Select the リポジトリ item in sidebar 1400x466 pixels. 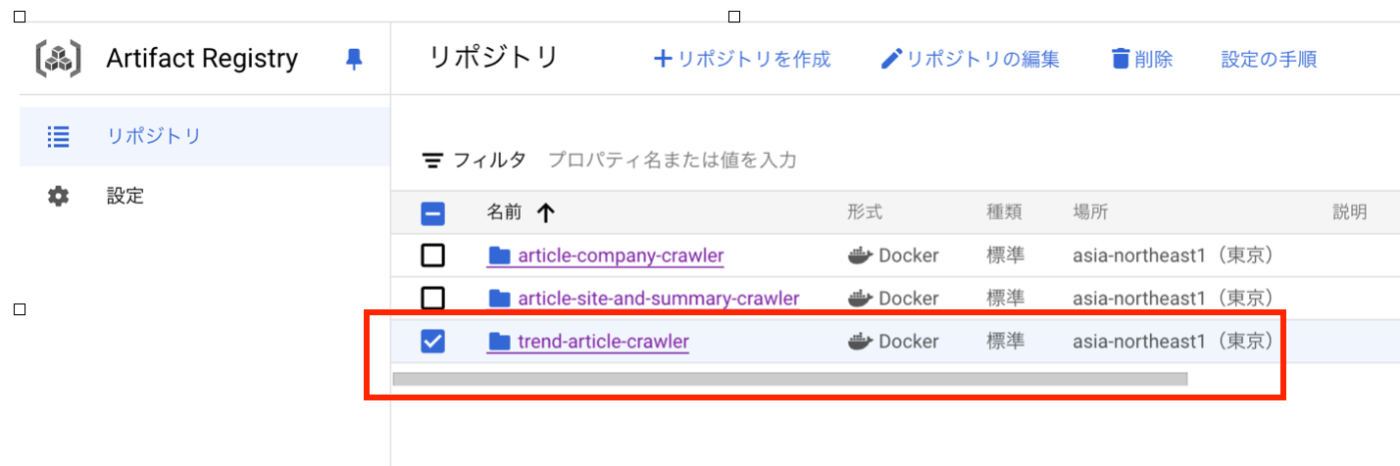pos(154,137)
